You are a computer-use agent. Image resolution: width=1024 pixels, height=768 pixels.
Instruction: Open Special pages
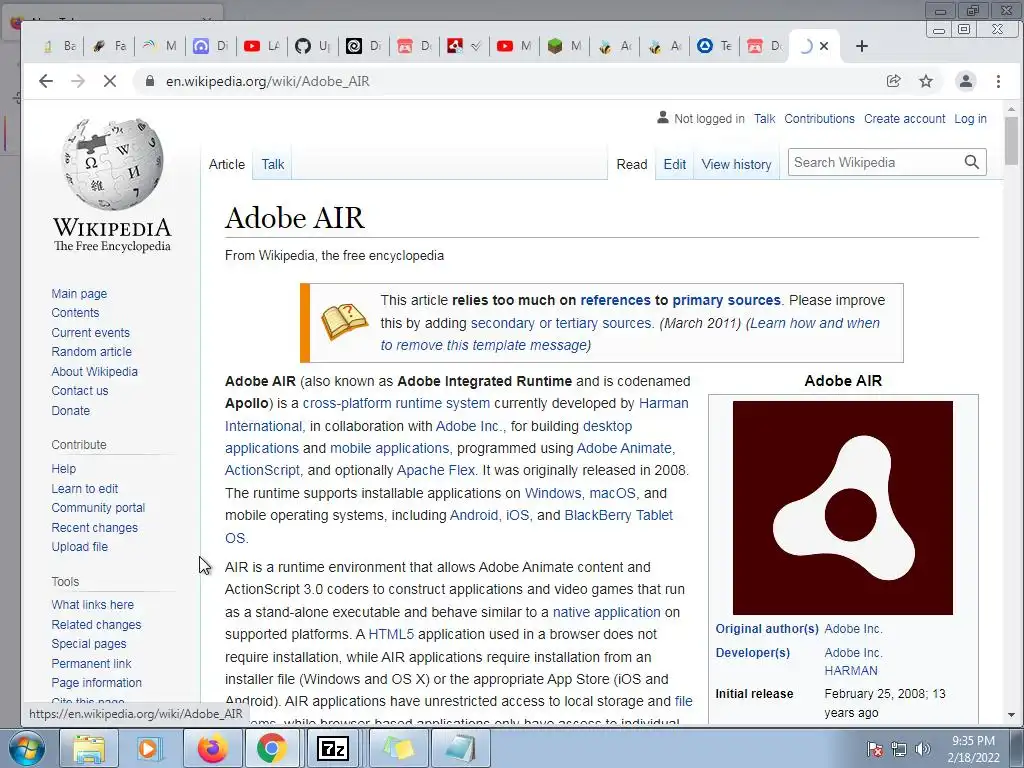89,644
